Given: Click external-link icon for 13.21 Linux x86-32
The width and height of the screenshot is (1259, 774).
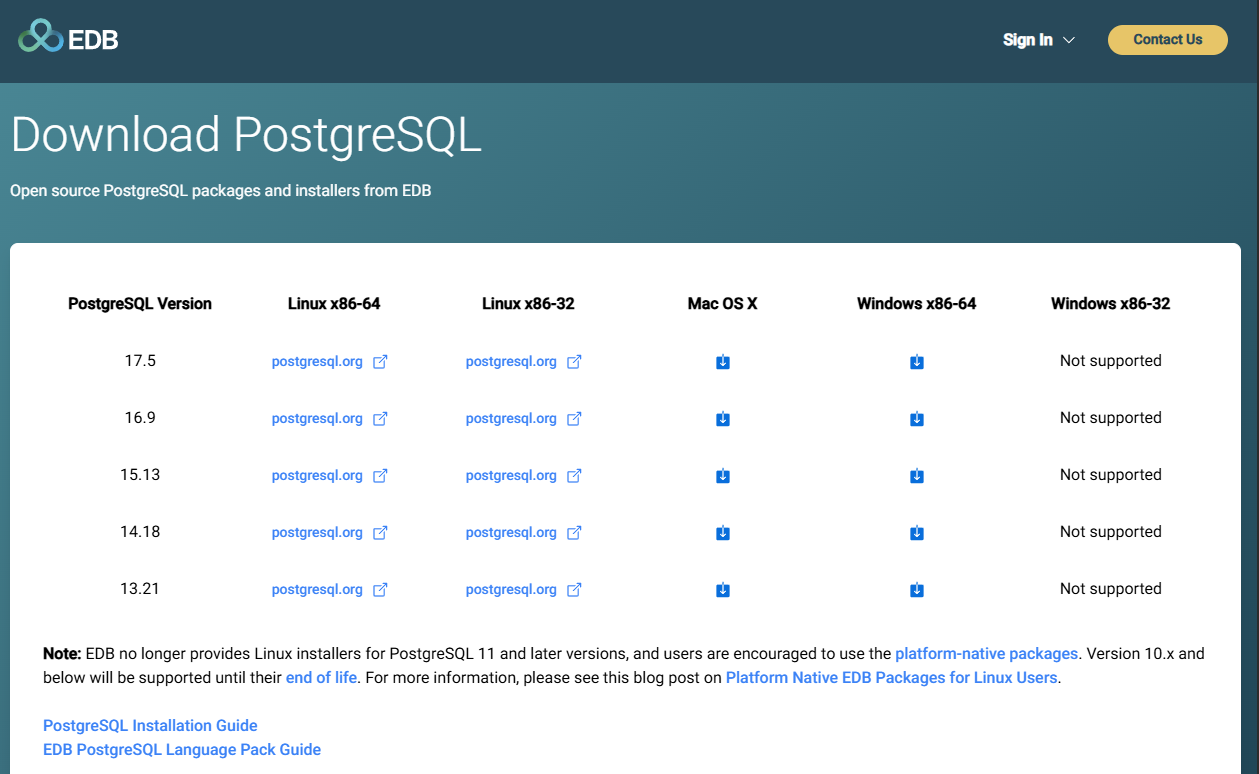Looking at the screenshot, I should 574,590.
